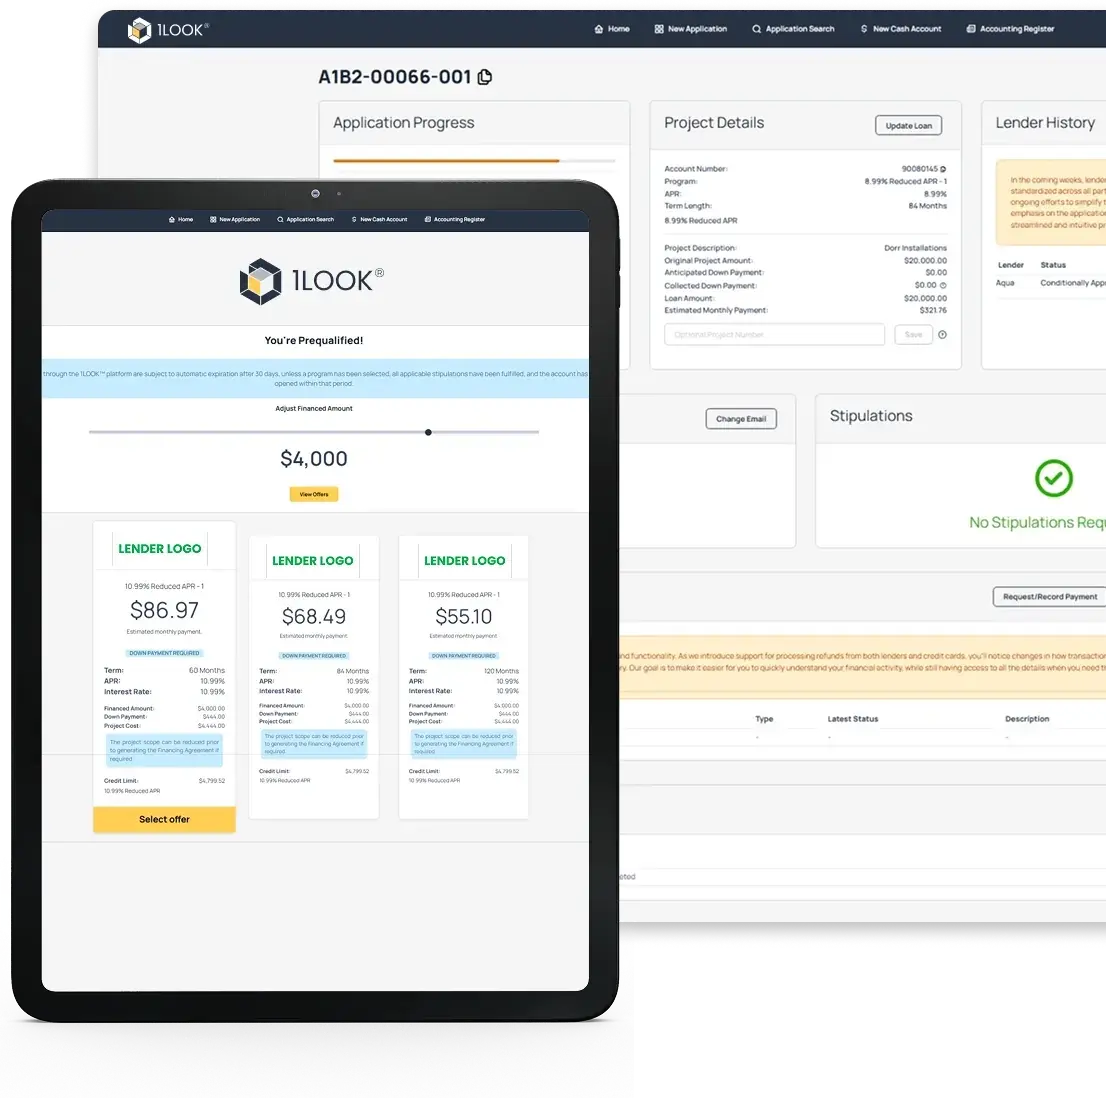Click the yellow View Offers button
The image size is (1106, 1098).
(x=314, y=494)
